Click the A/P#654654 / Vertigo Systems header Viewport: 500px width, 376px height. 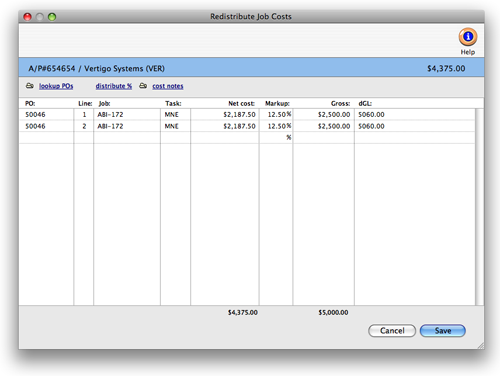pos(96,68)
